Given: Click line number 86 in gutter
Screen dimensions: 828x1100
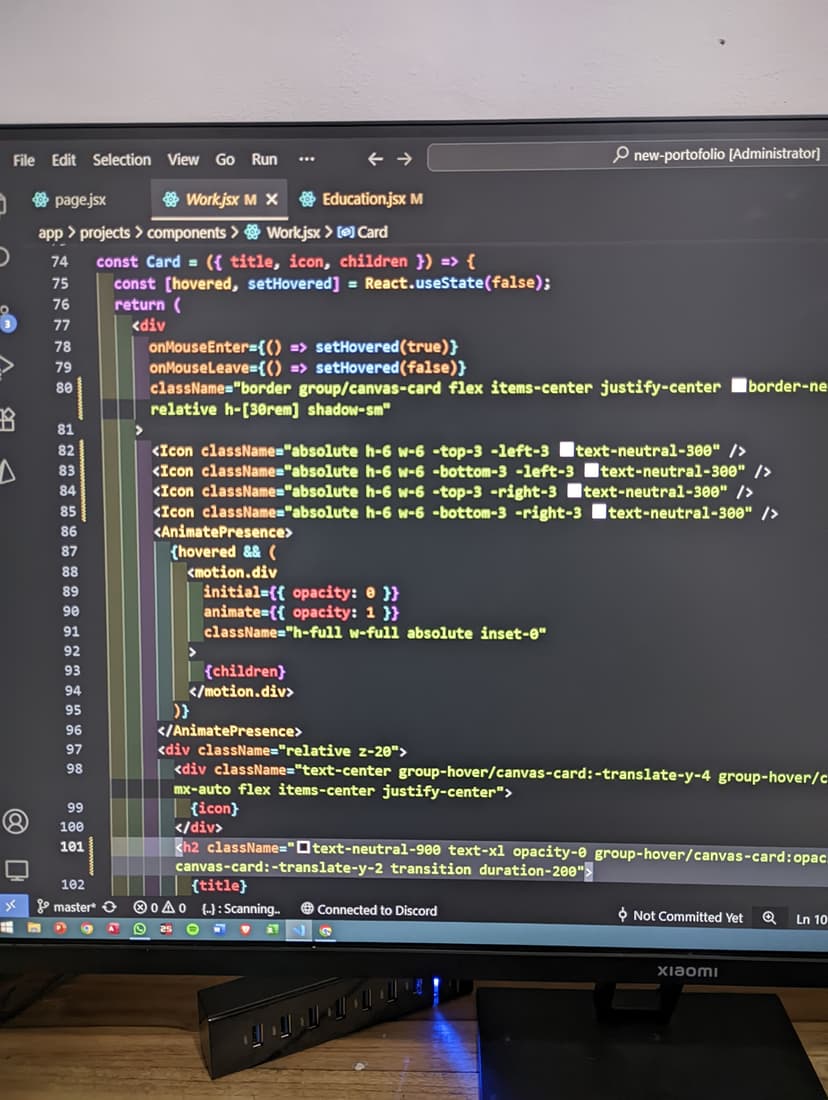Looking at the screenshot, I should (x=69, y=531).
